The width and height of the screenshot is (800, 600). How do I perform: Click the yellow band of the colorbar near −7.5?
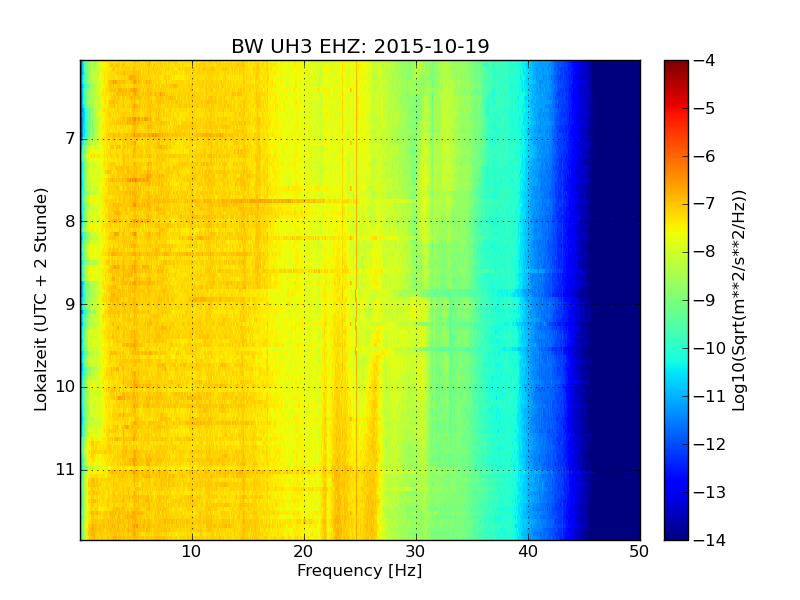[x=676, y=228]
